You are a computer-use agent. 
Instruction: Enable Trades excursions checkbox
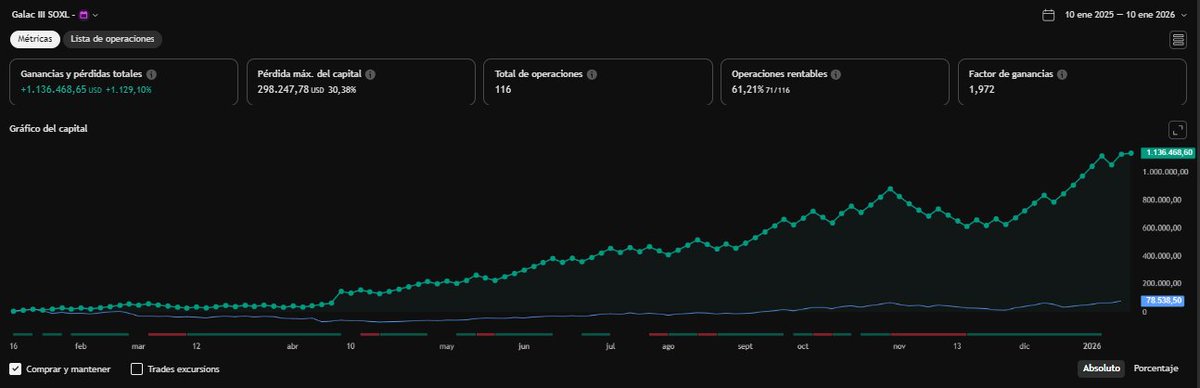(137, 369)
